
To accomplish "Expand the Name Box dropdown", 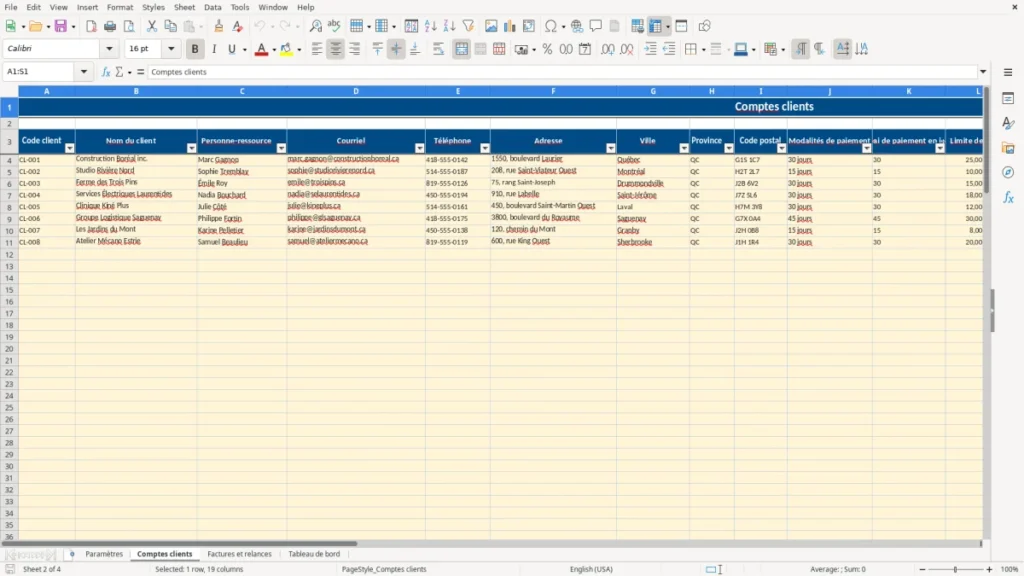I will click(84, 72).
